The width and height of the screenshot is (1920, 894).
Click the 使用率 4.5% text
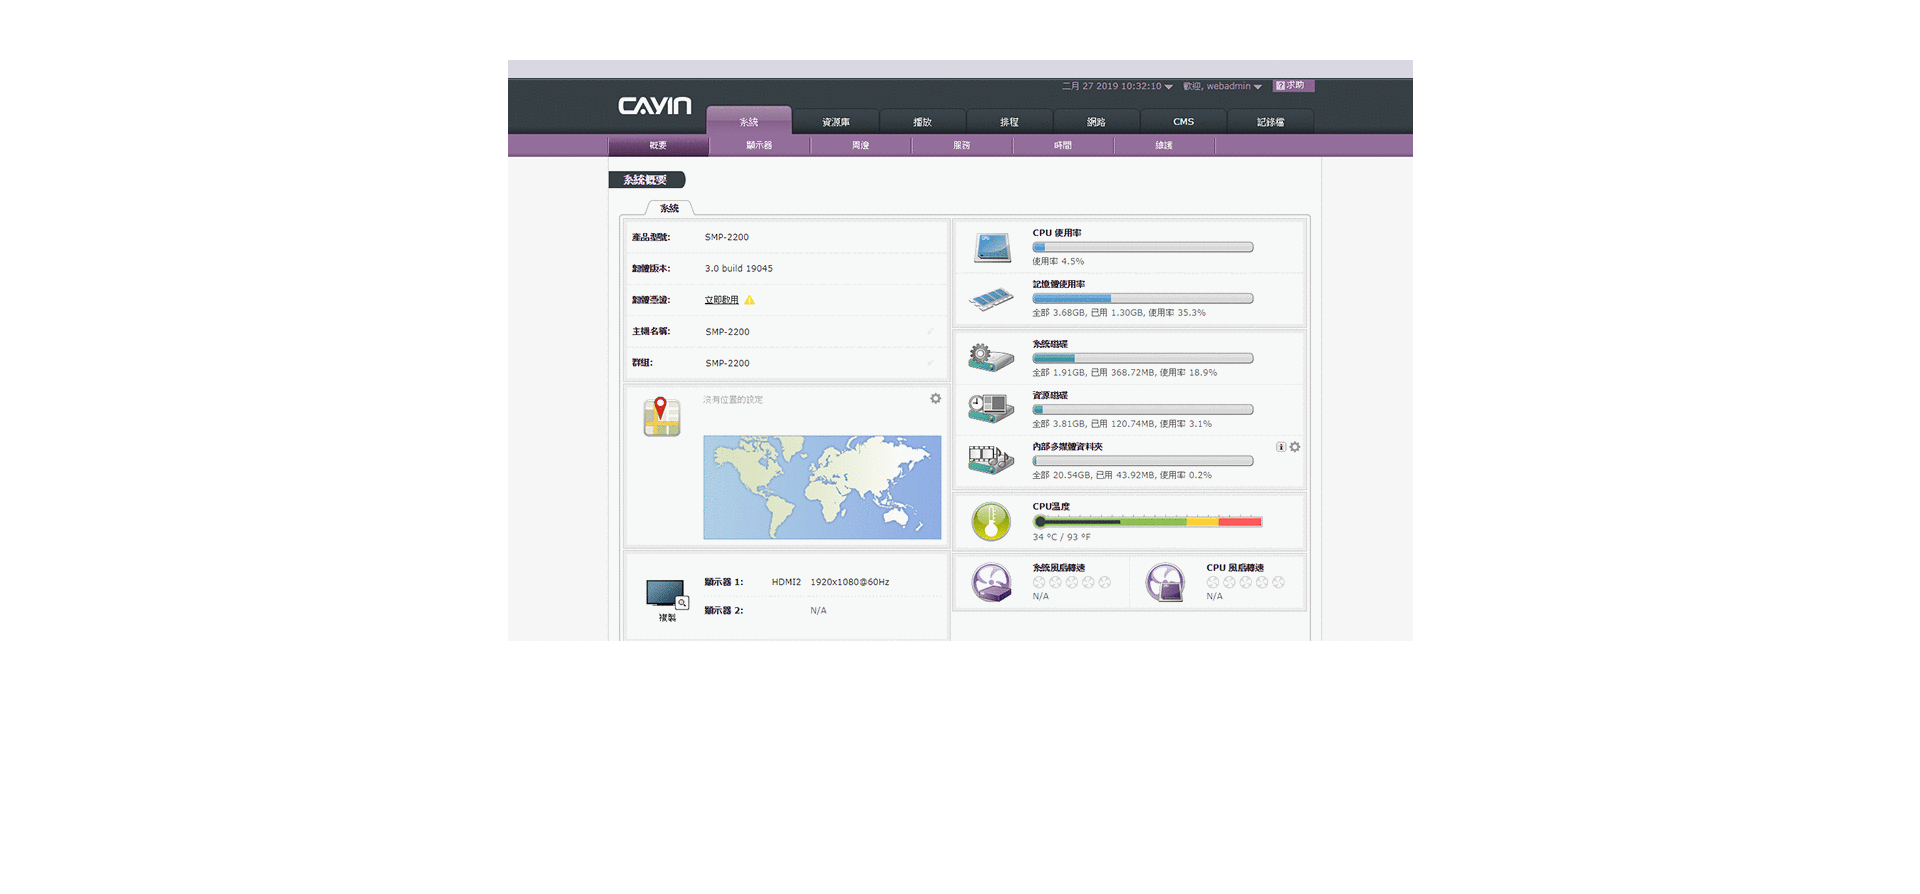(x=1058, y=261)
